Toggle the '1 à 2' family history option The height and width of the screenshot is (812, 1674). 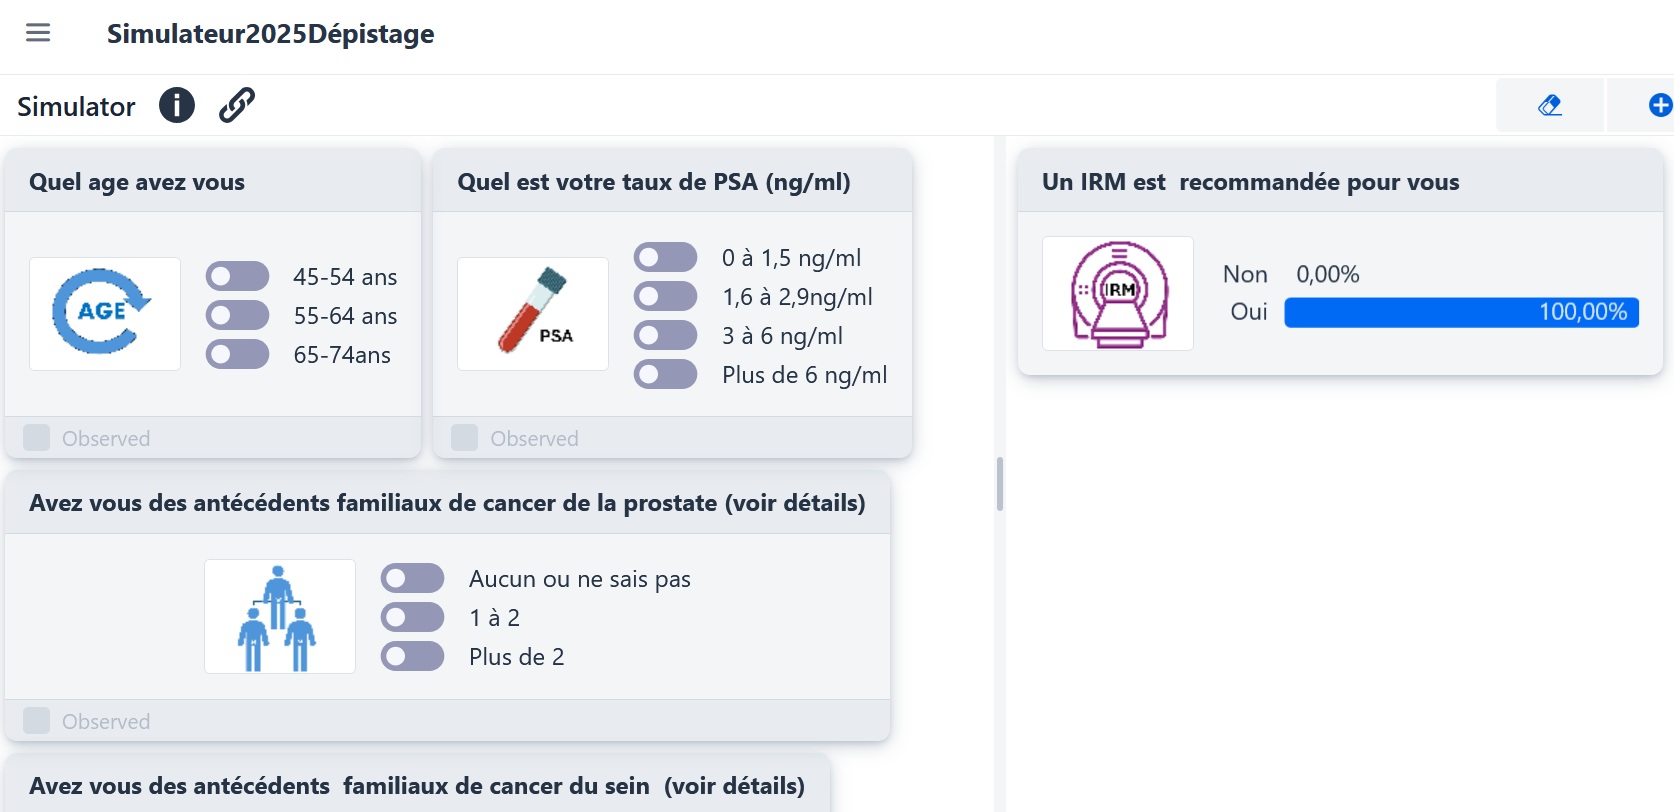(411, 617)
